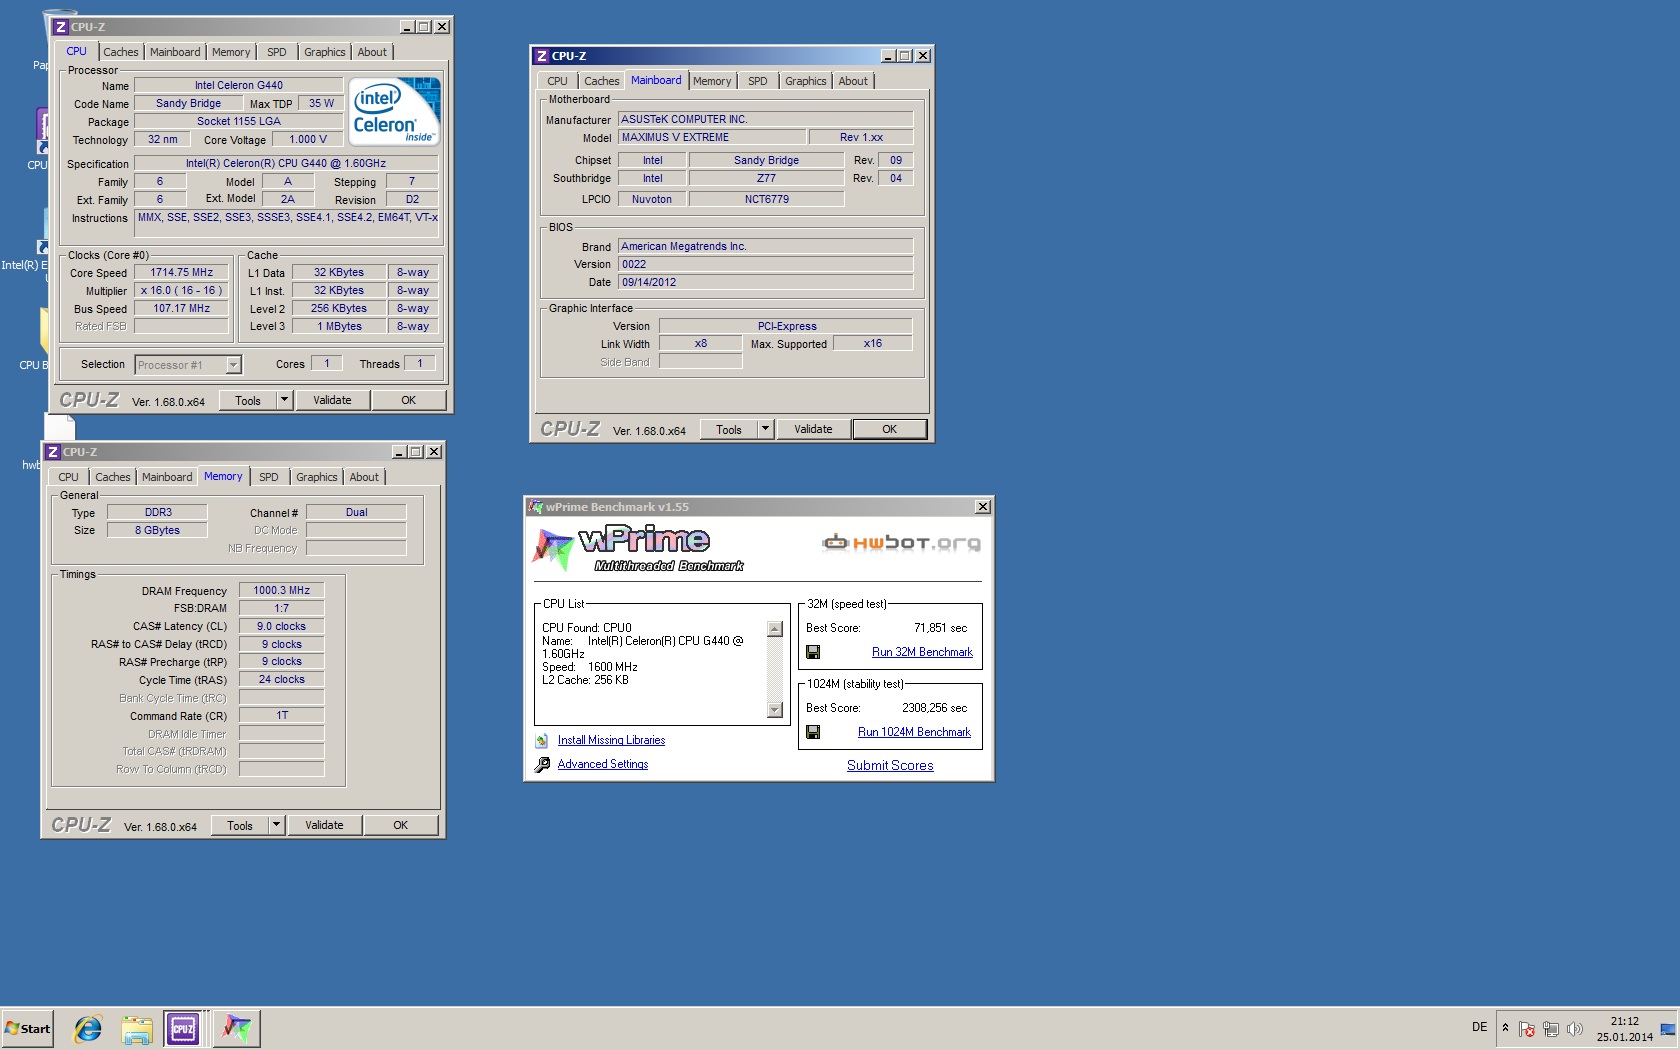Click Validate in the Memory window
Viewport: 1680px width, 1050px height.
324,825
